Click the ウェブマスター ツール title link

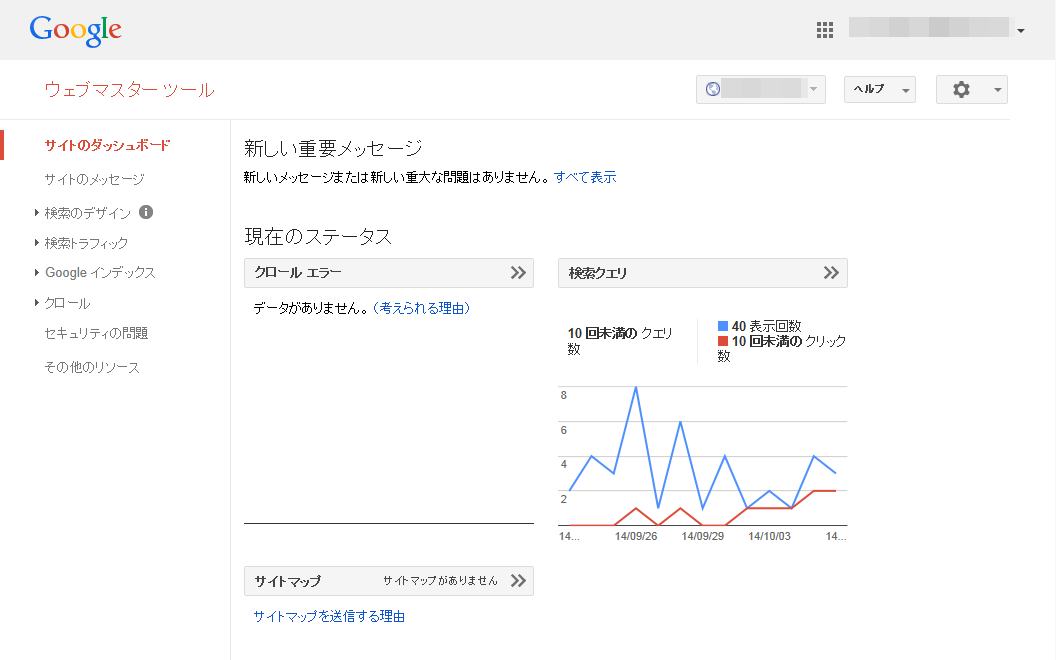click(x=129, y=90)
